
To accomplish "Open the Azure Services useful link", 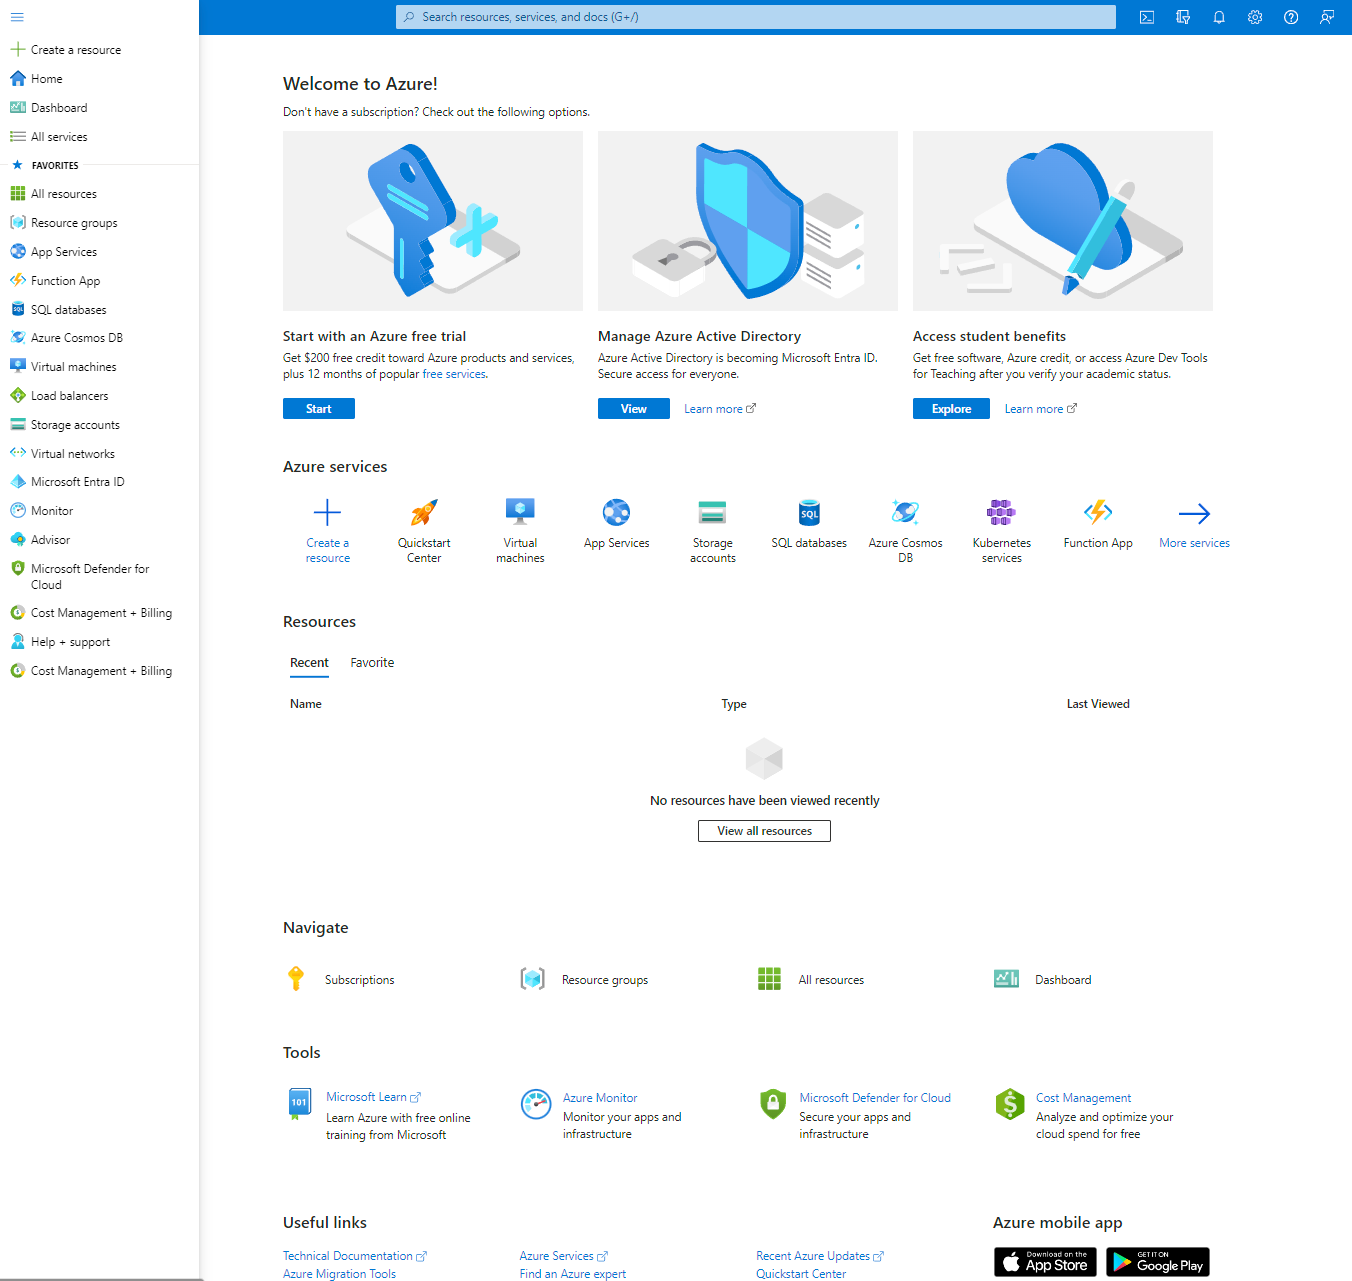I will coord(563,1256).
